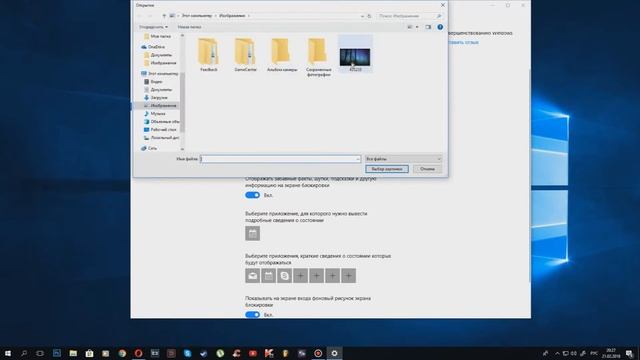
Task: Click the search field in the dialog
Action: click(x=409, y=16)
